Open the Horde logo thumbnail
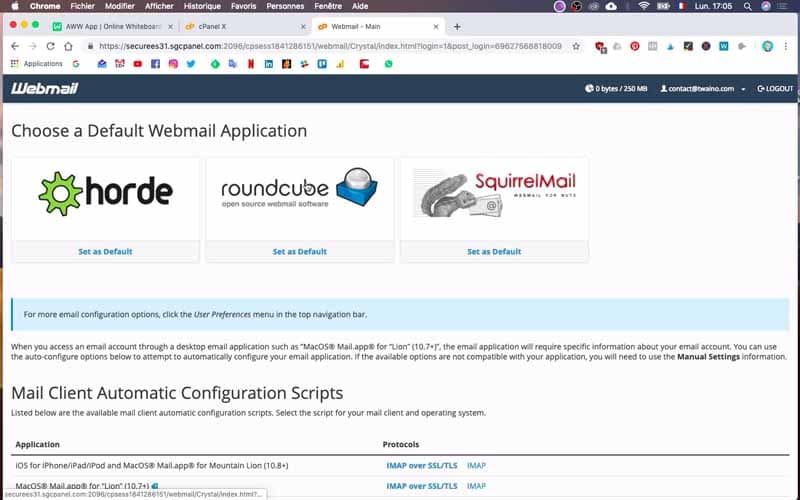The image size is (800, 500). click(106, 193)
